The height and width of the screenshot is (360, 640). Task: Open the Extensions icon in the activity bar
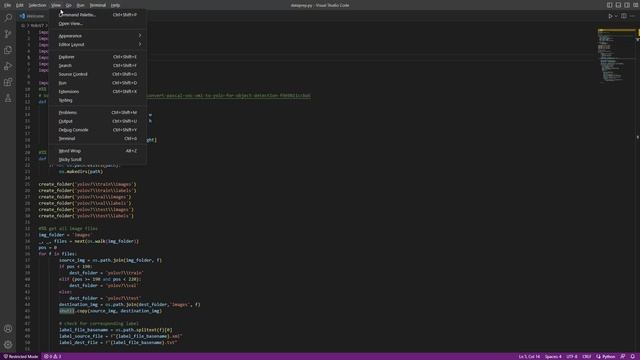(x=8, y=82)
